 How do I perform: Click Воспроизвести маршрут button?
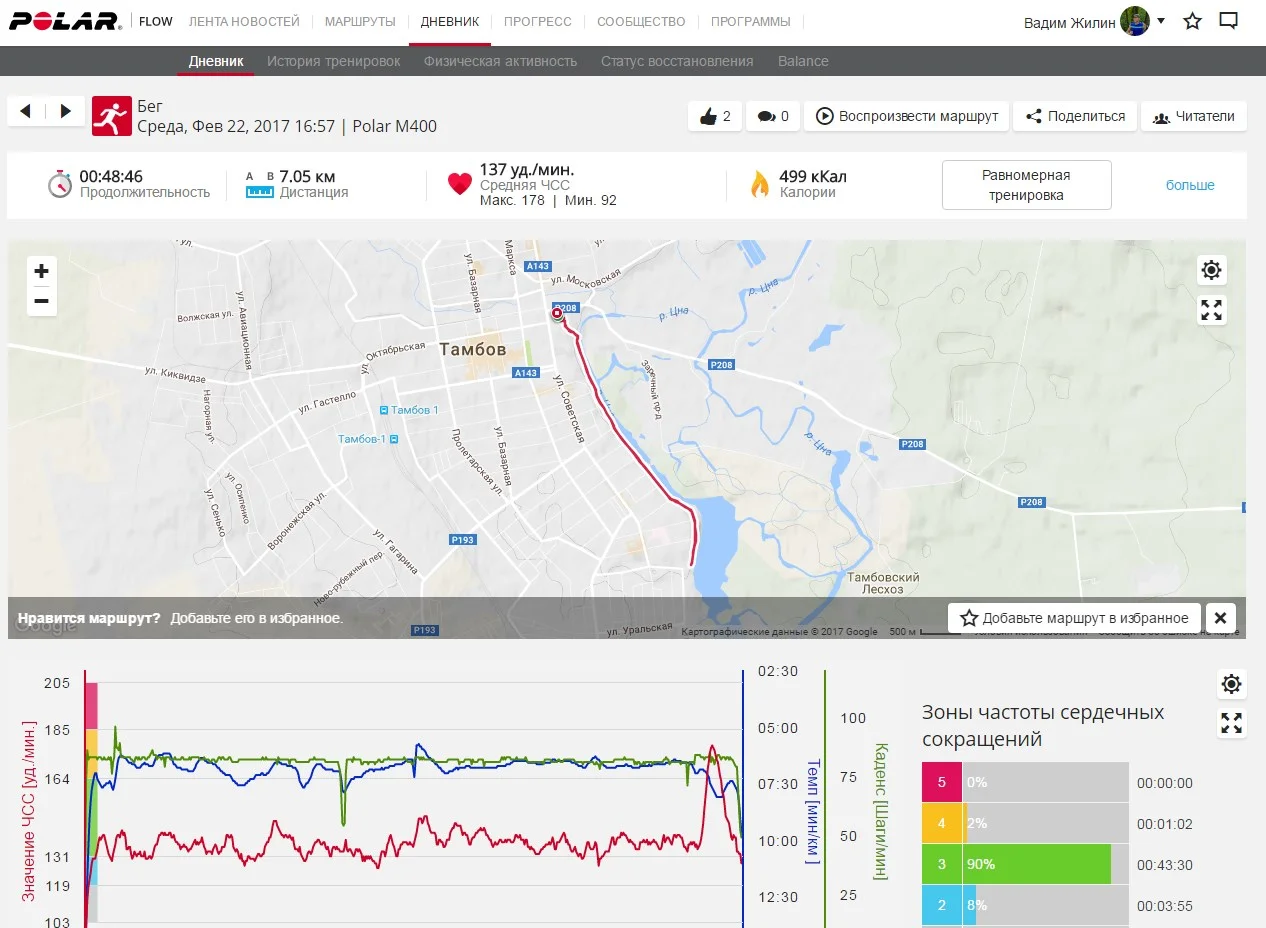click(x=907, y=116)
